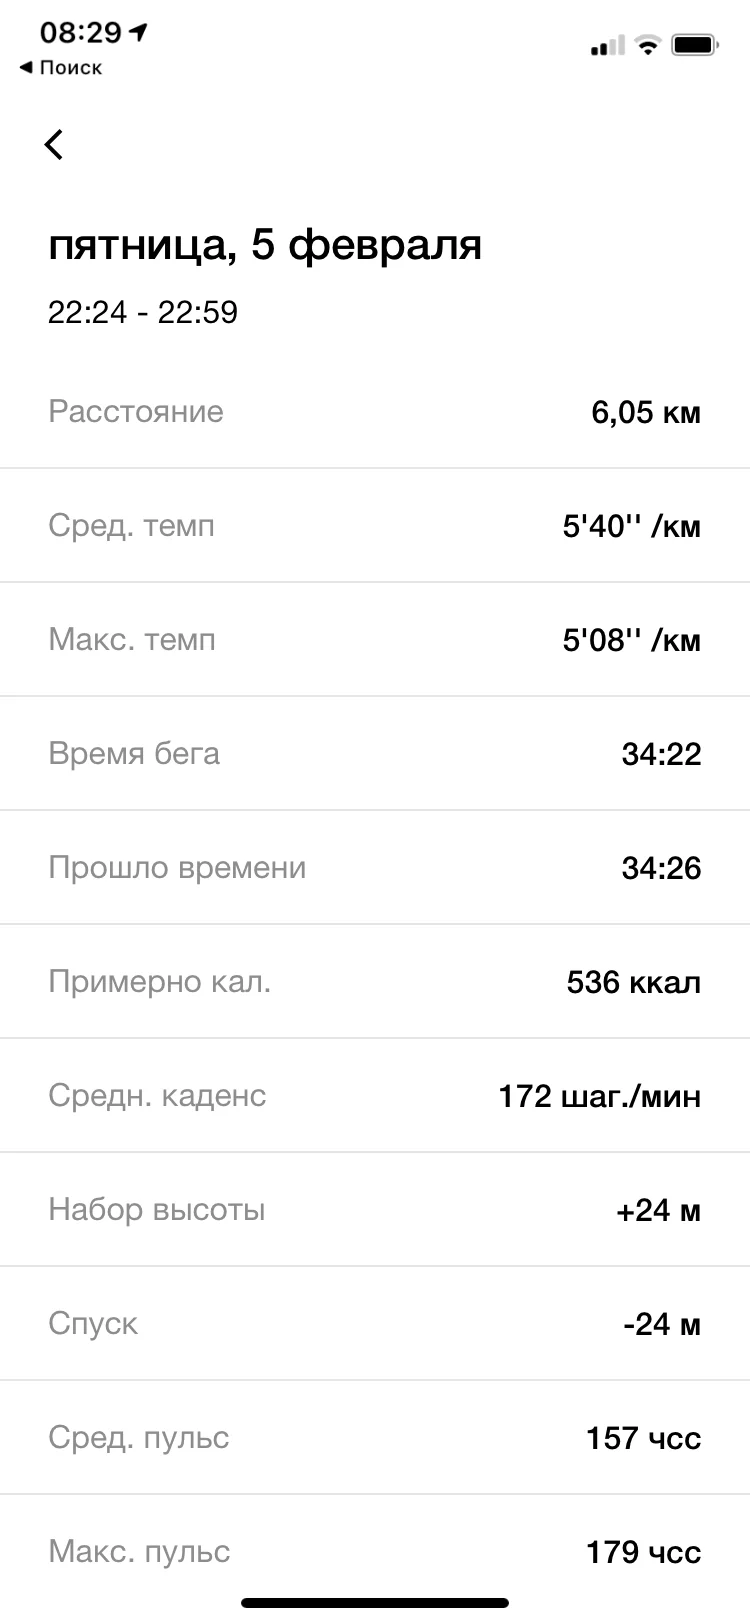Return to Поиск via status bar link
This screenshot has height=1624, width=750.
[61, 68]
